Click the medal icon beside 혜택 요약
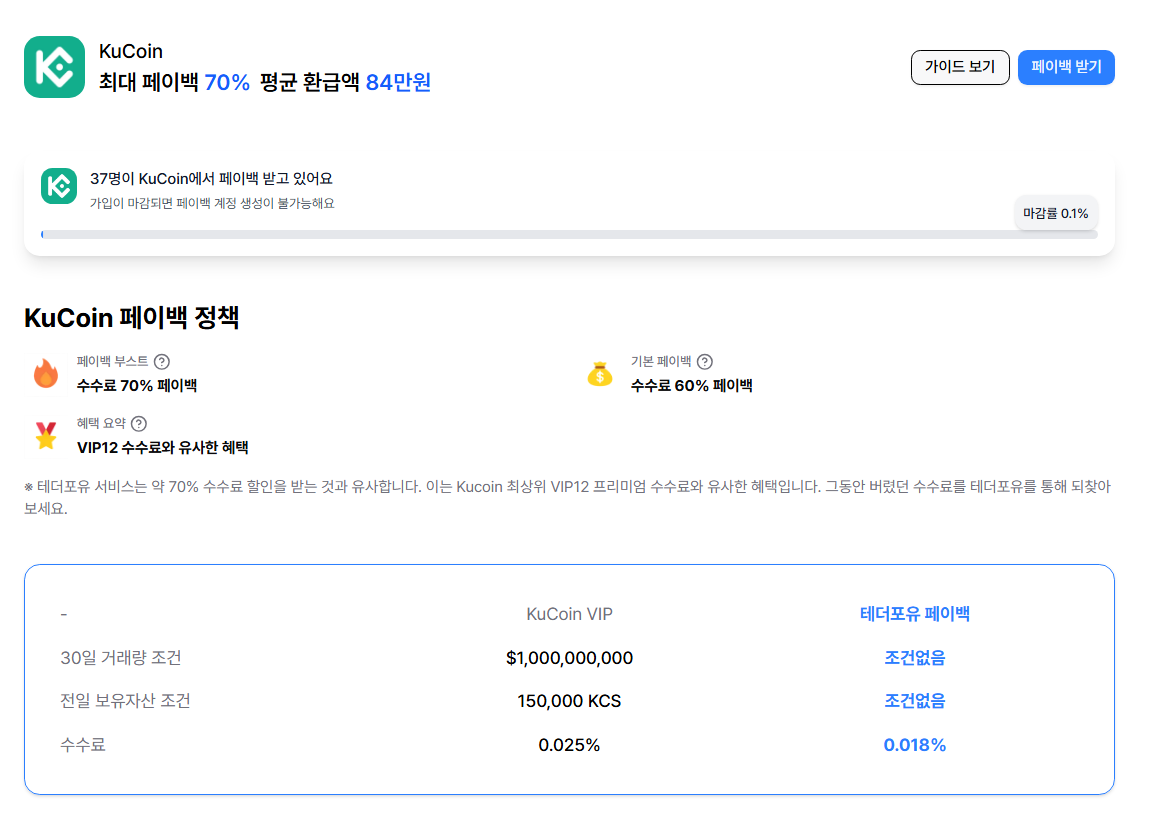Viewport: 1159px width, 813px height. click(x=46, y=435)
